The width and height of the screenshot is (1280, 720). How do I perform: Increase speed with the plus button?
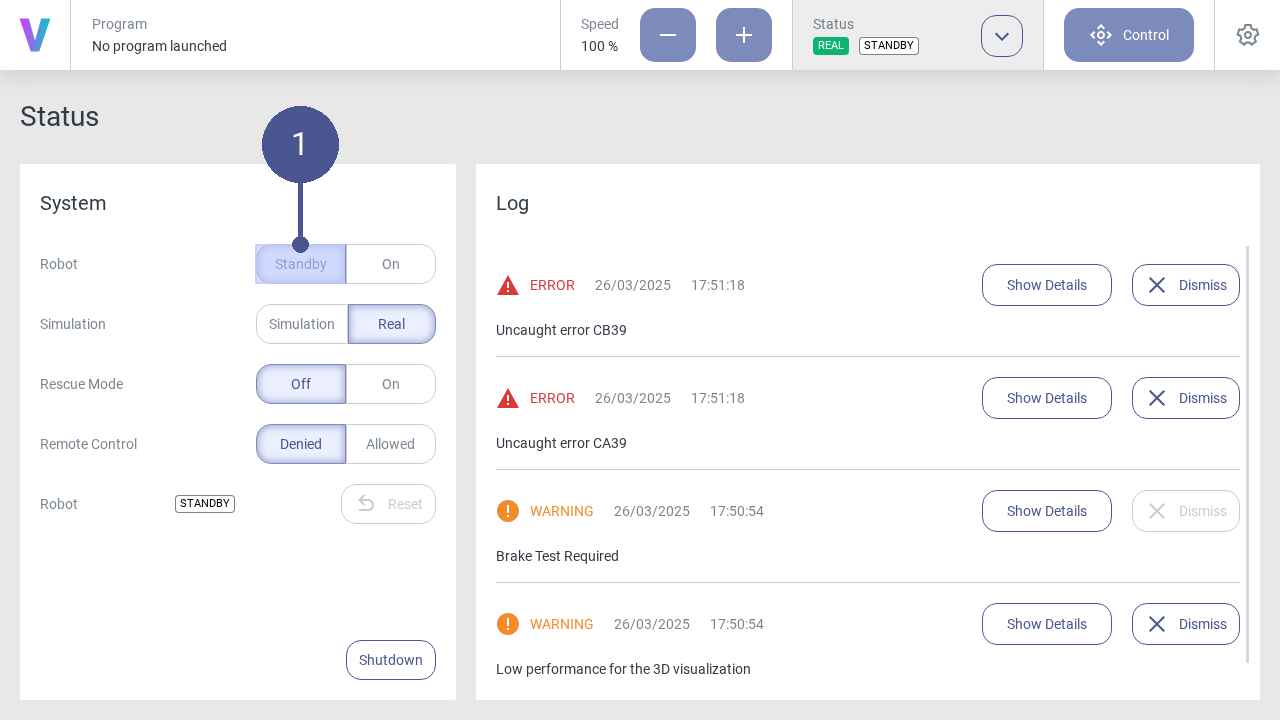[x=743, y=35]
